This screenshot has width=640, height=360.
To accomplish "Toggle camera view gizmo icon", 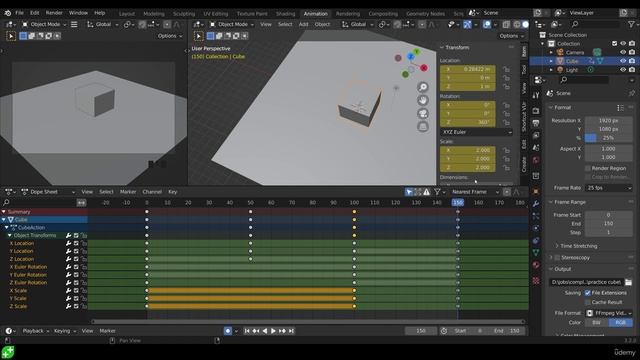I will [x=423, y=113].
